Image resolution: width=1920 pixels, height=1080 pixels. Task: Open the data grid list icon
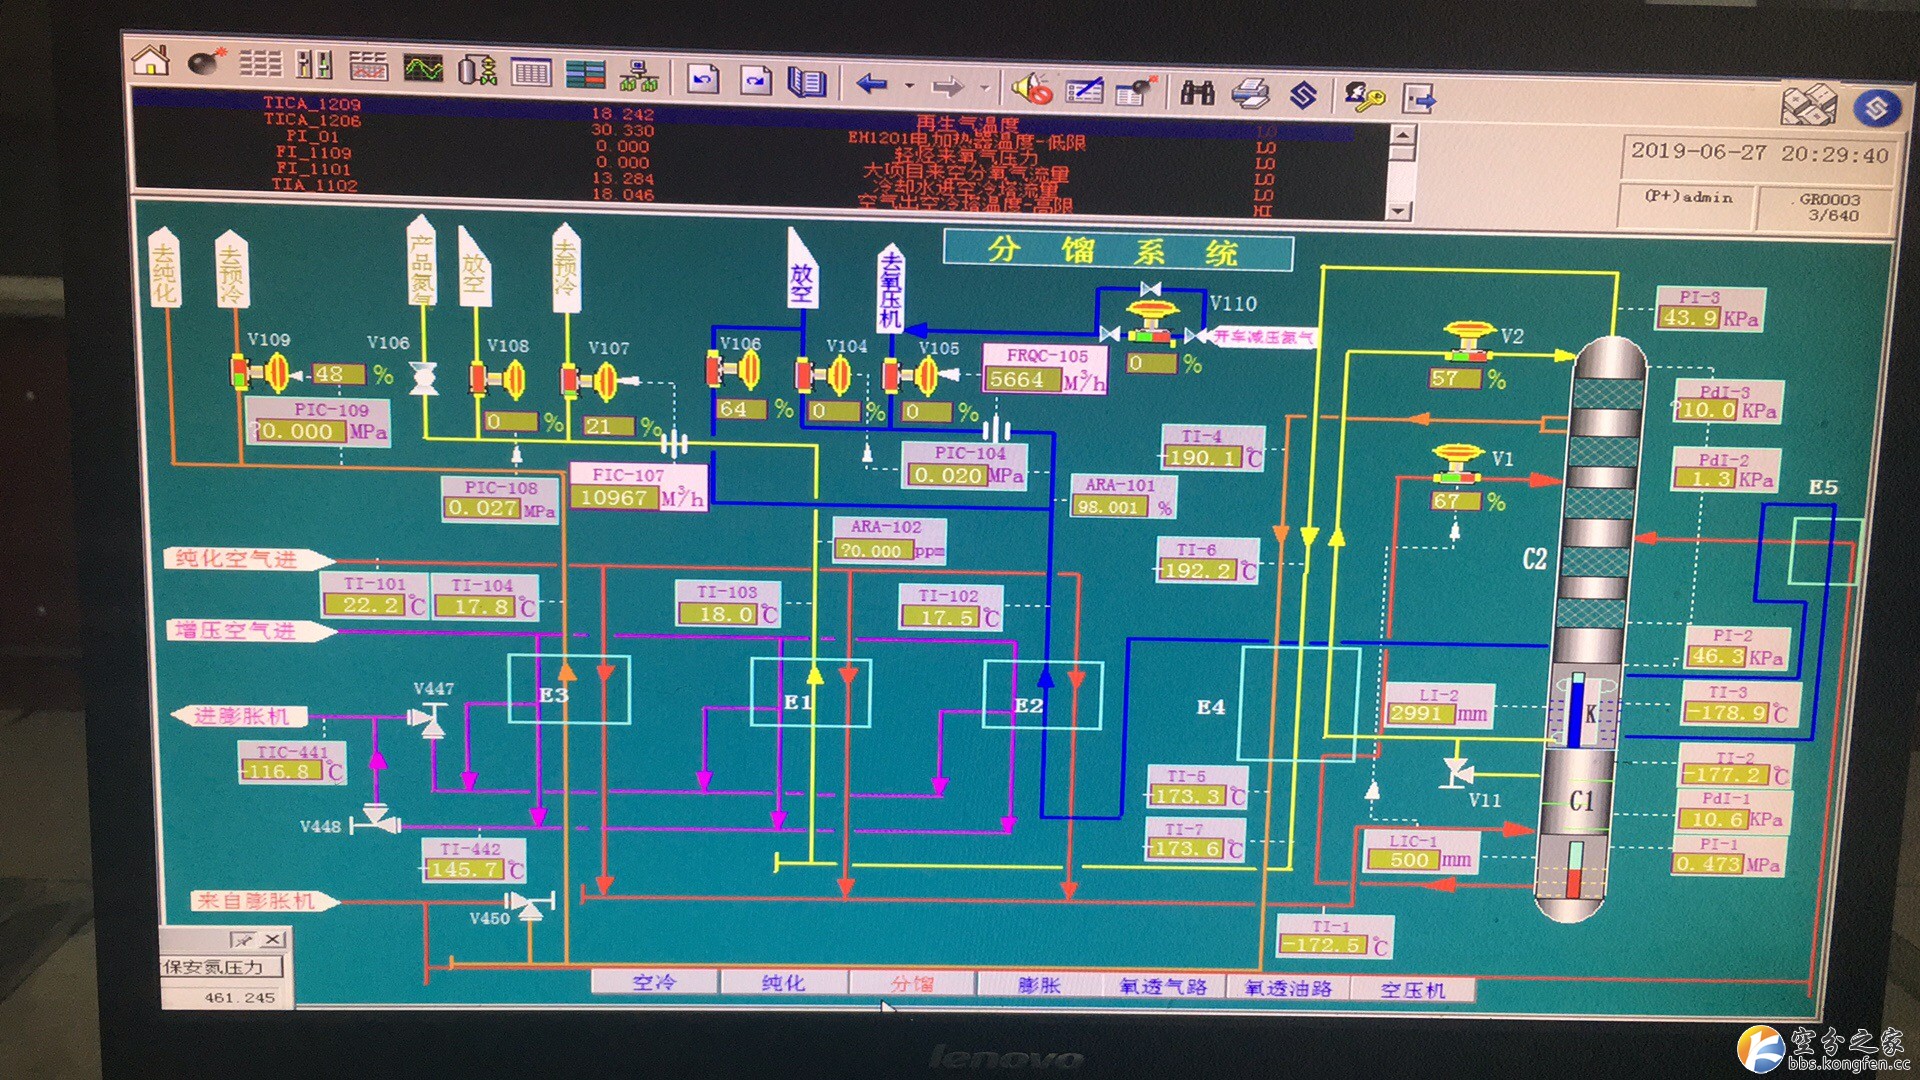pos(260,64)
